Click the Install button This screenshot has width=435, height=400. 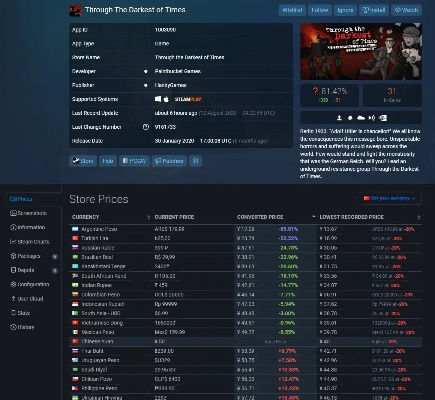tap(374, 10)
